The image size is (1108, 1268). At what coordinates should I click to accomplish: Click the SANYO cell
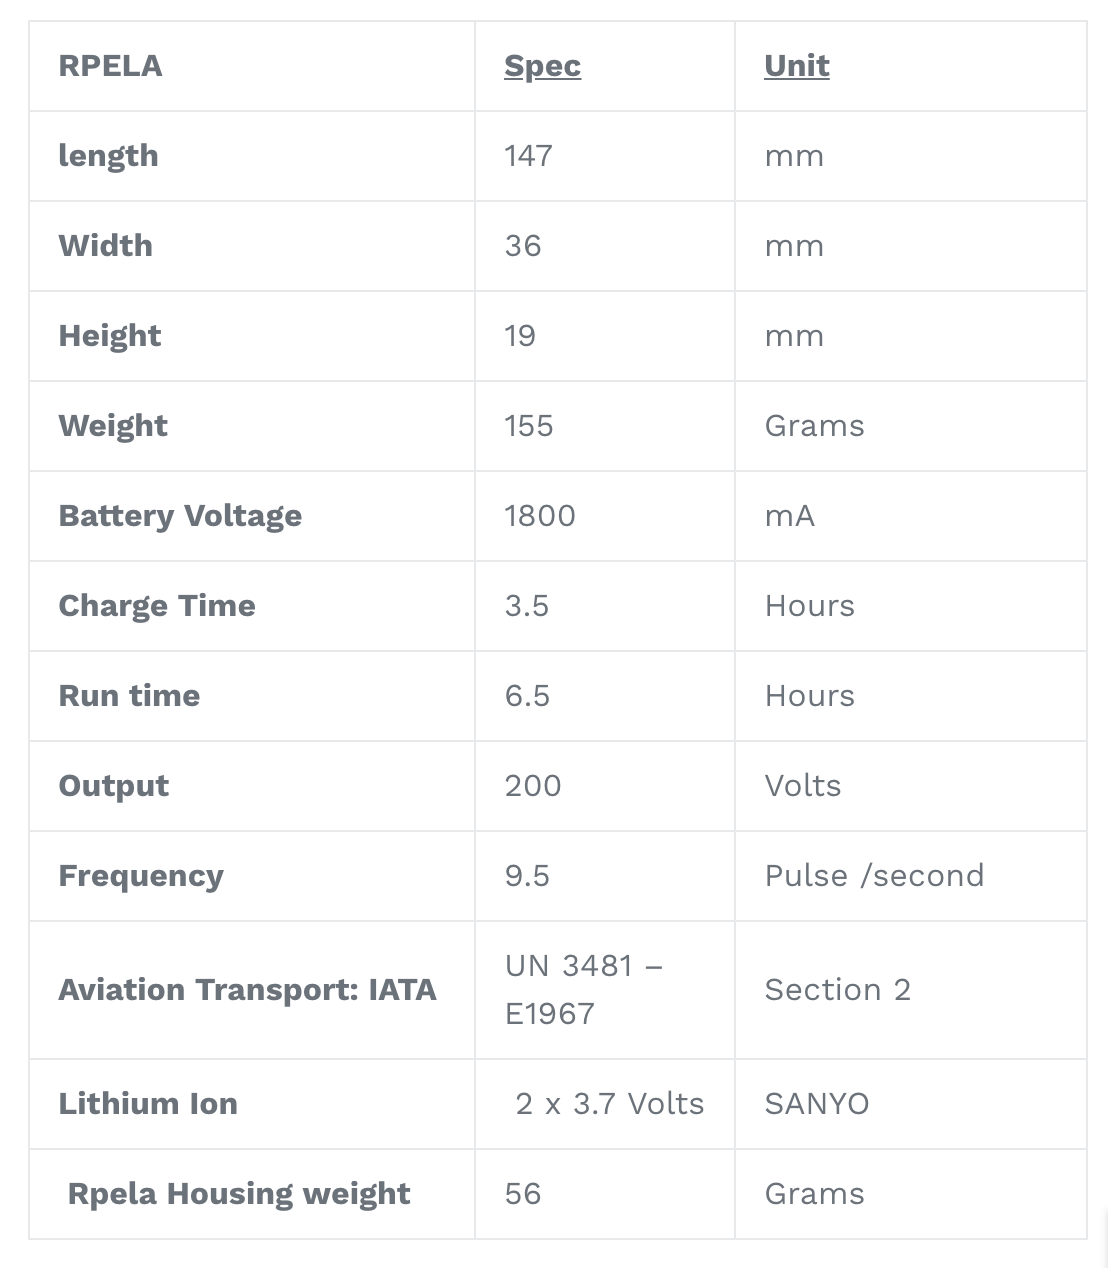pyautogui.click(x=817, y=1104)
